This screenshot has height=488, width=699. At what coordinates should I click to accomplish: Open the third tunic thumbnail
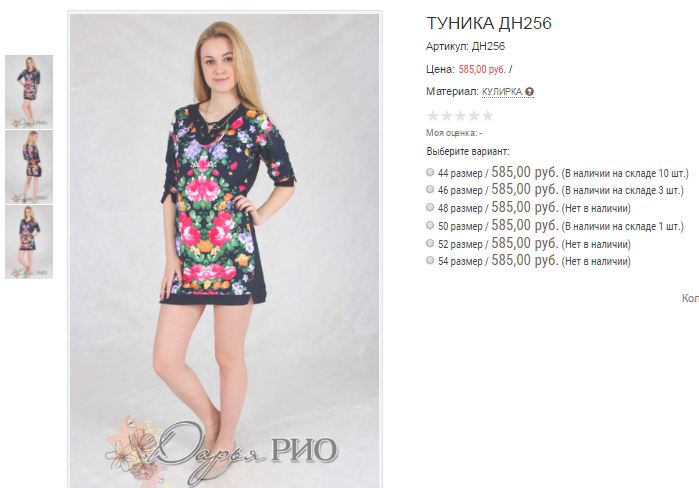(x=29, y=242)
